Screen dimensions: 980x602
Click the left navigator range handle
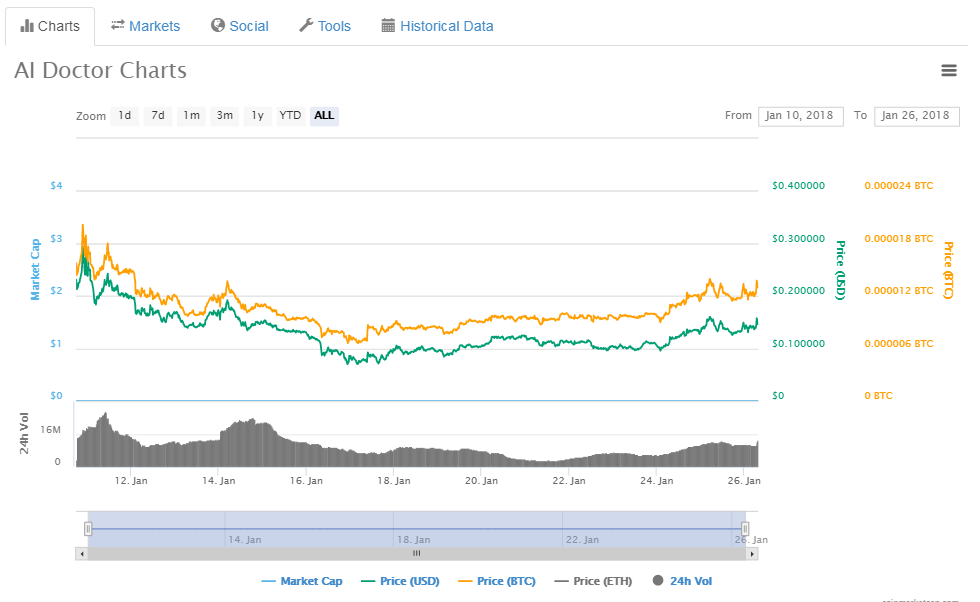88,529
